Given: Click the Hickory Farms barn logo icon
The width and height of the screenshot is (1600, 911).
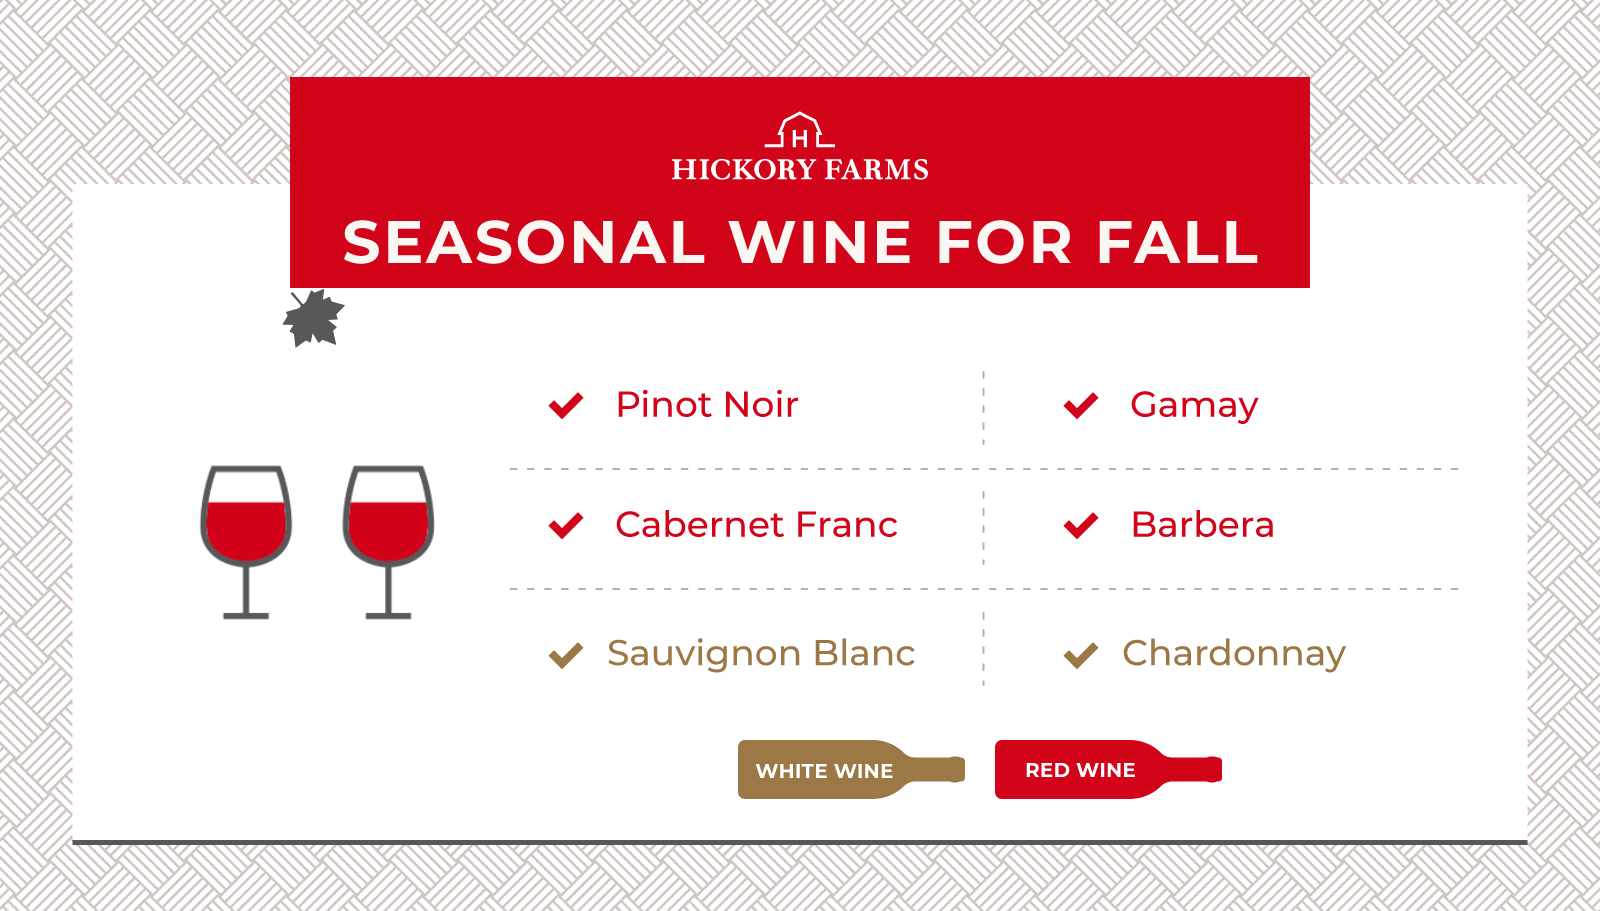Looking at the screenshot, I should coord(799,131).
